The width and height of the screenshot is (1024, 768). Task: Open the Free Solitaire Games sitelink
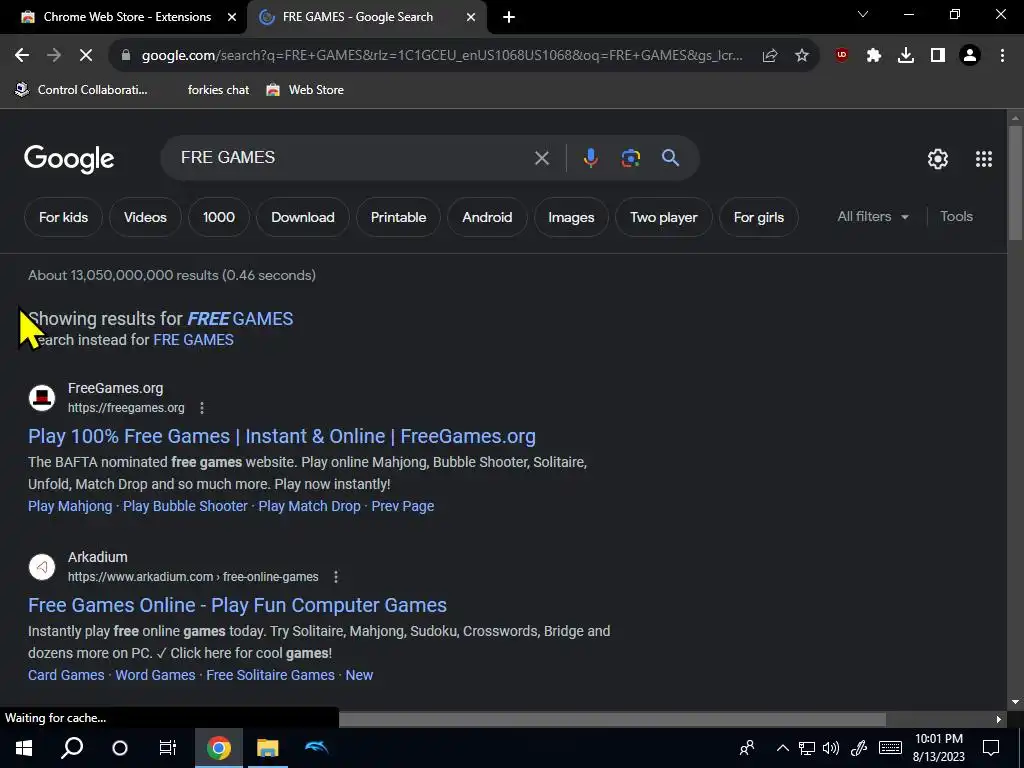pos(270,675)
